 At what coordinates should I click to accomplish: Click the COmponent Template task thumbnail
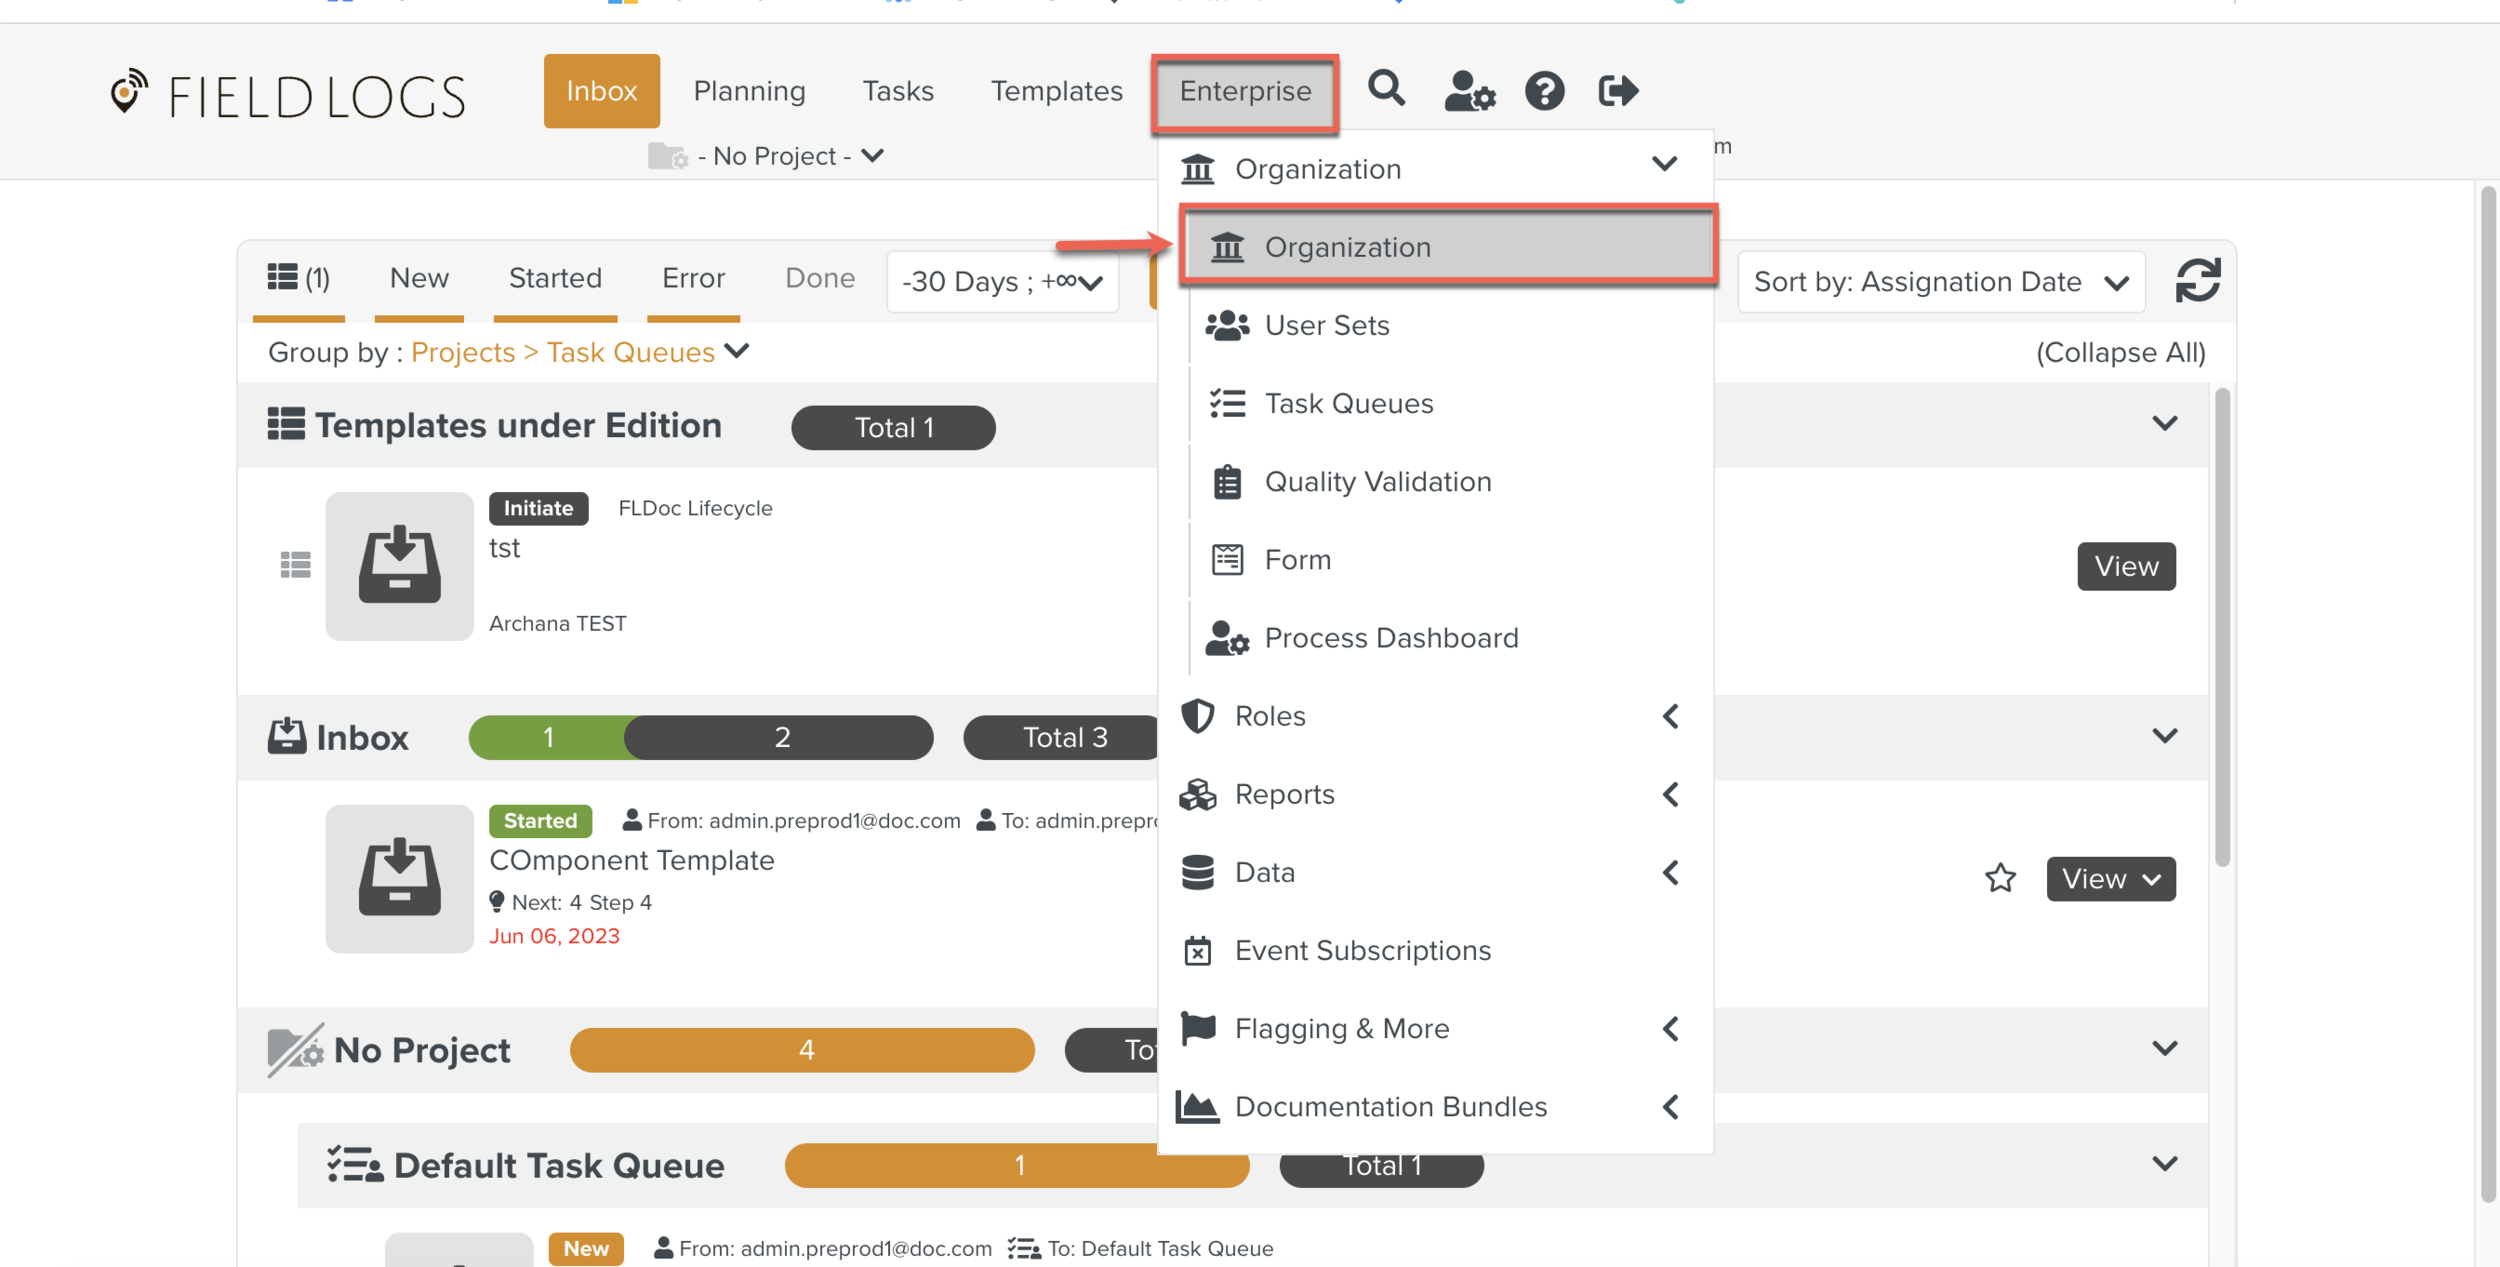pyautogui.click(x=399, y=878)
